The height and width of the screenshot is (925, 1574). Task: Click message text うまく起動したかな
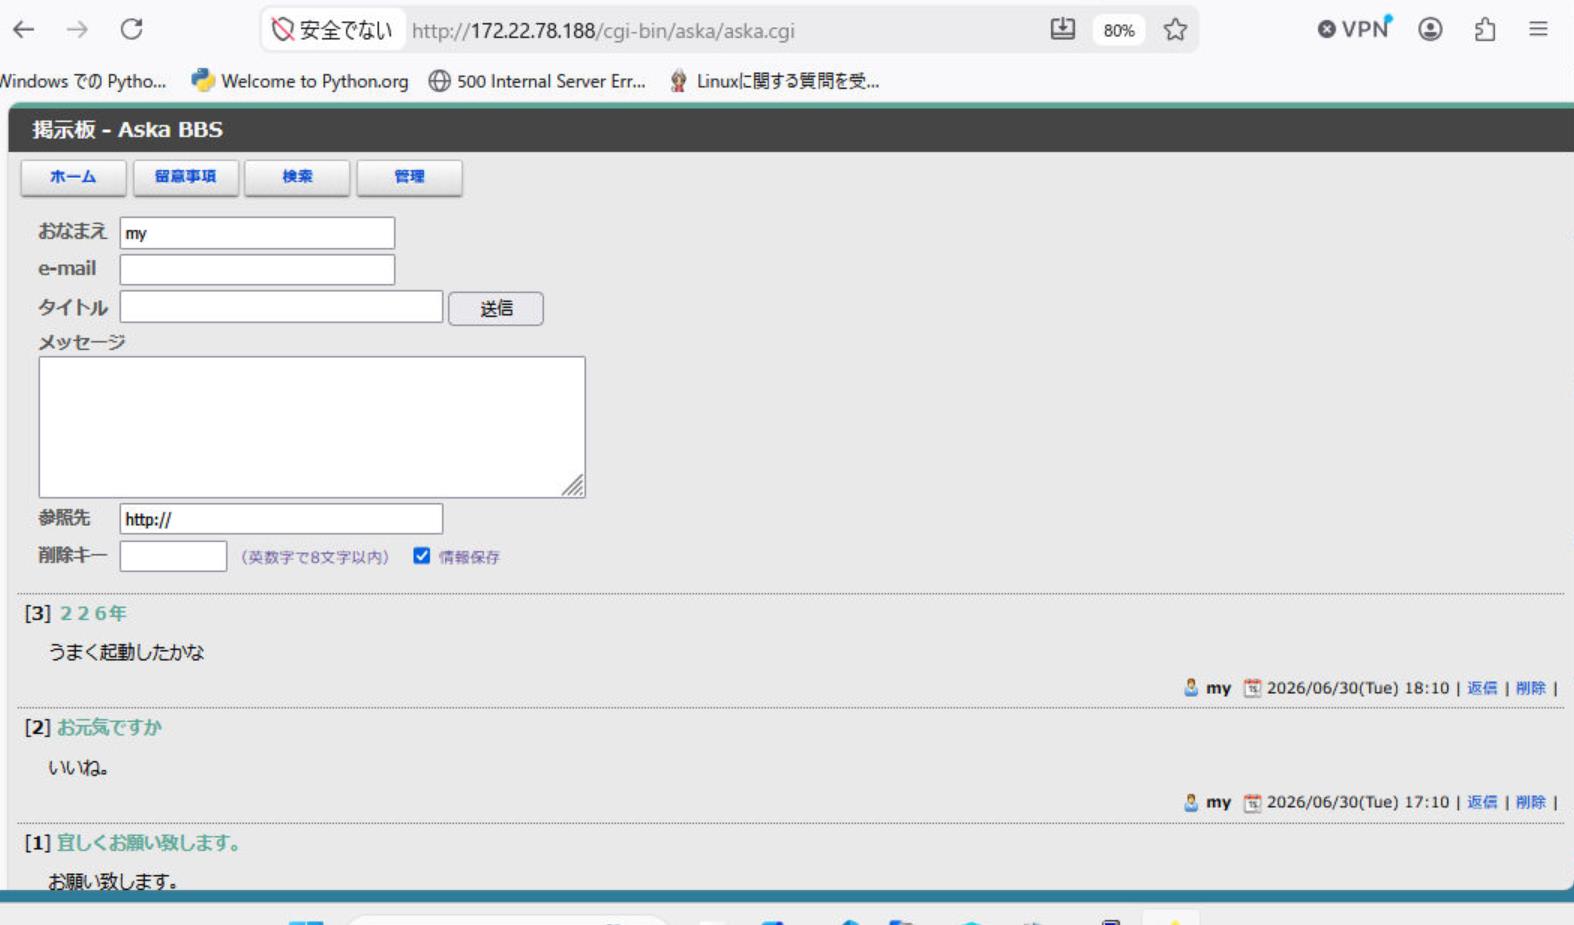(x=126, y=652)
